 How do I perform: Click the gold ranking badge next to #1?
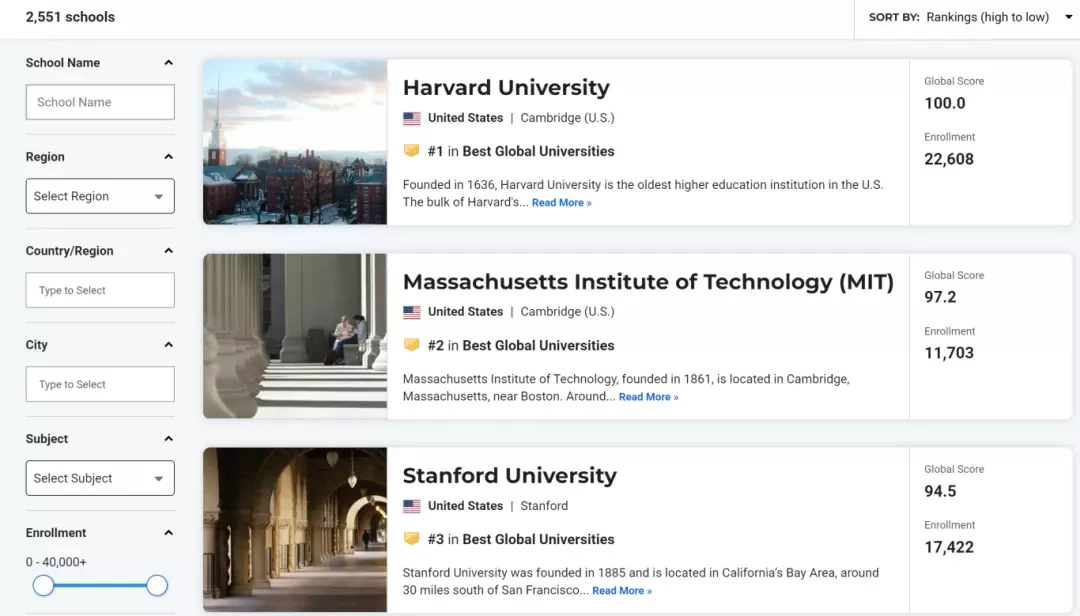coord(411,151)
